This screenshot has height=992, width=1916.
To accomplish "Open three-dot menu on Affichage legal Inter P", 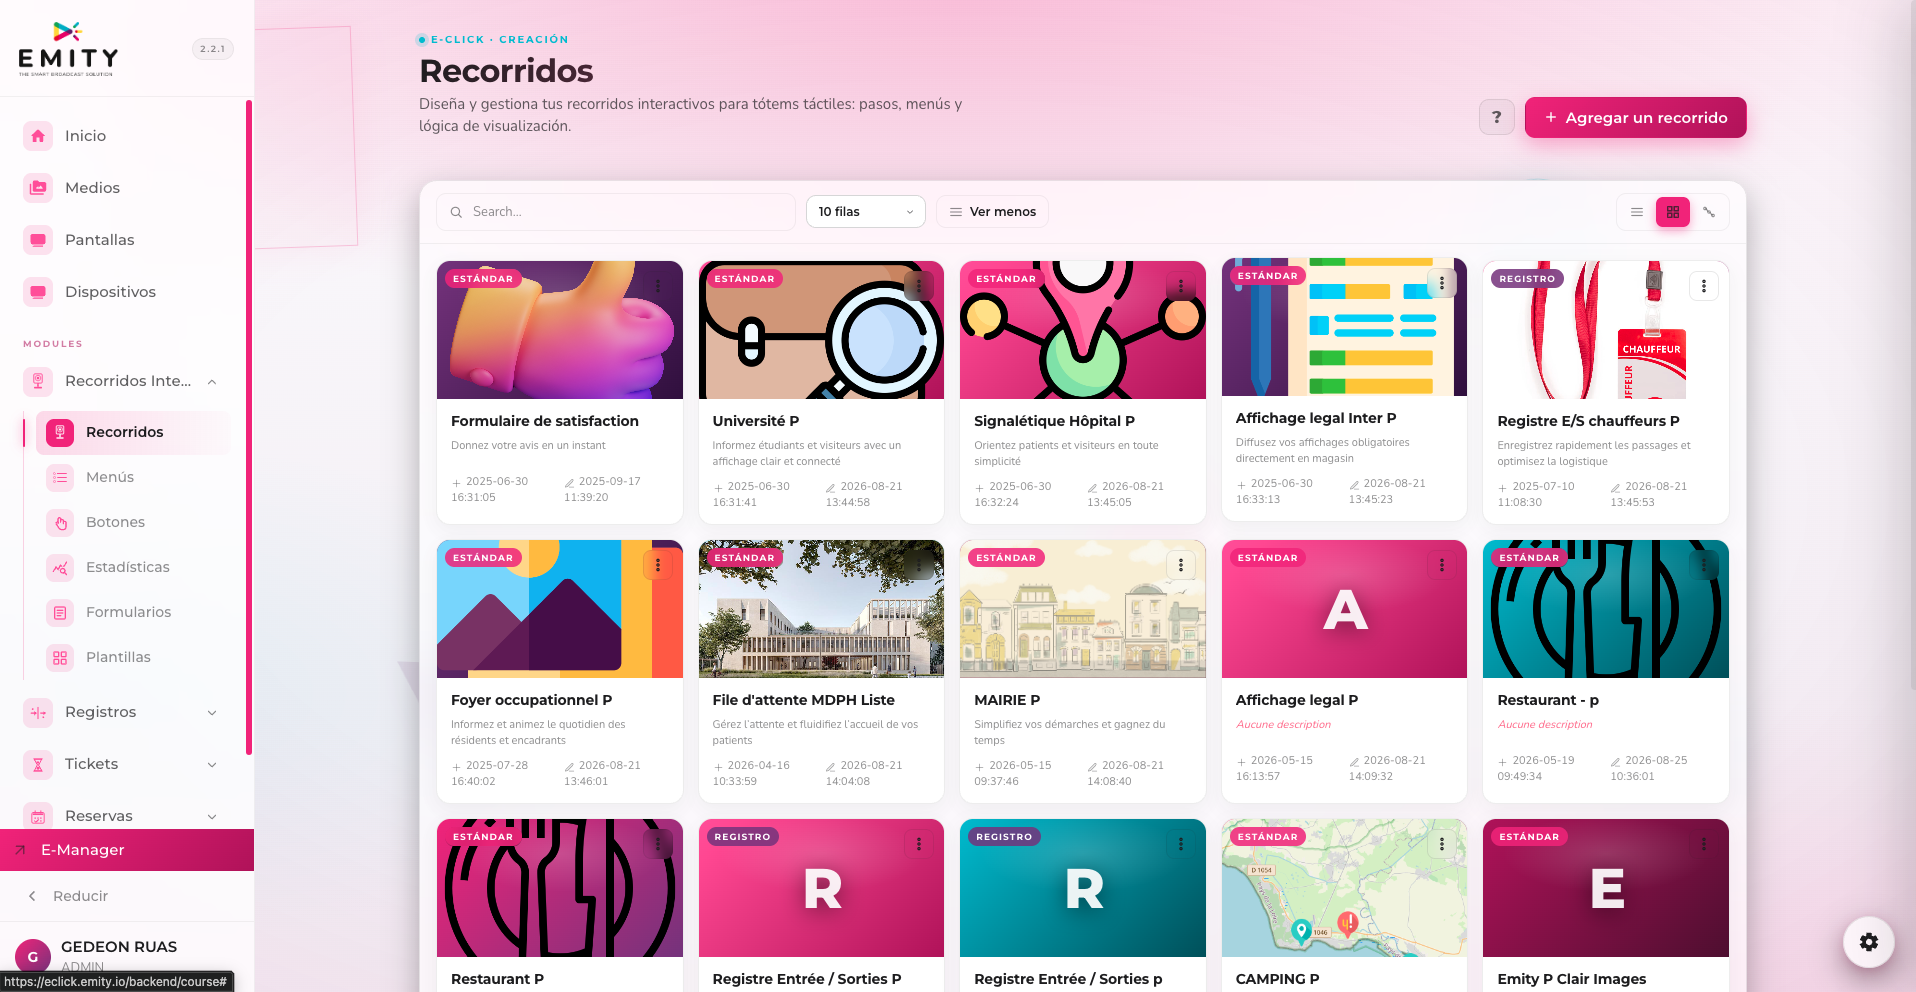I will tap(1441, 283).
